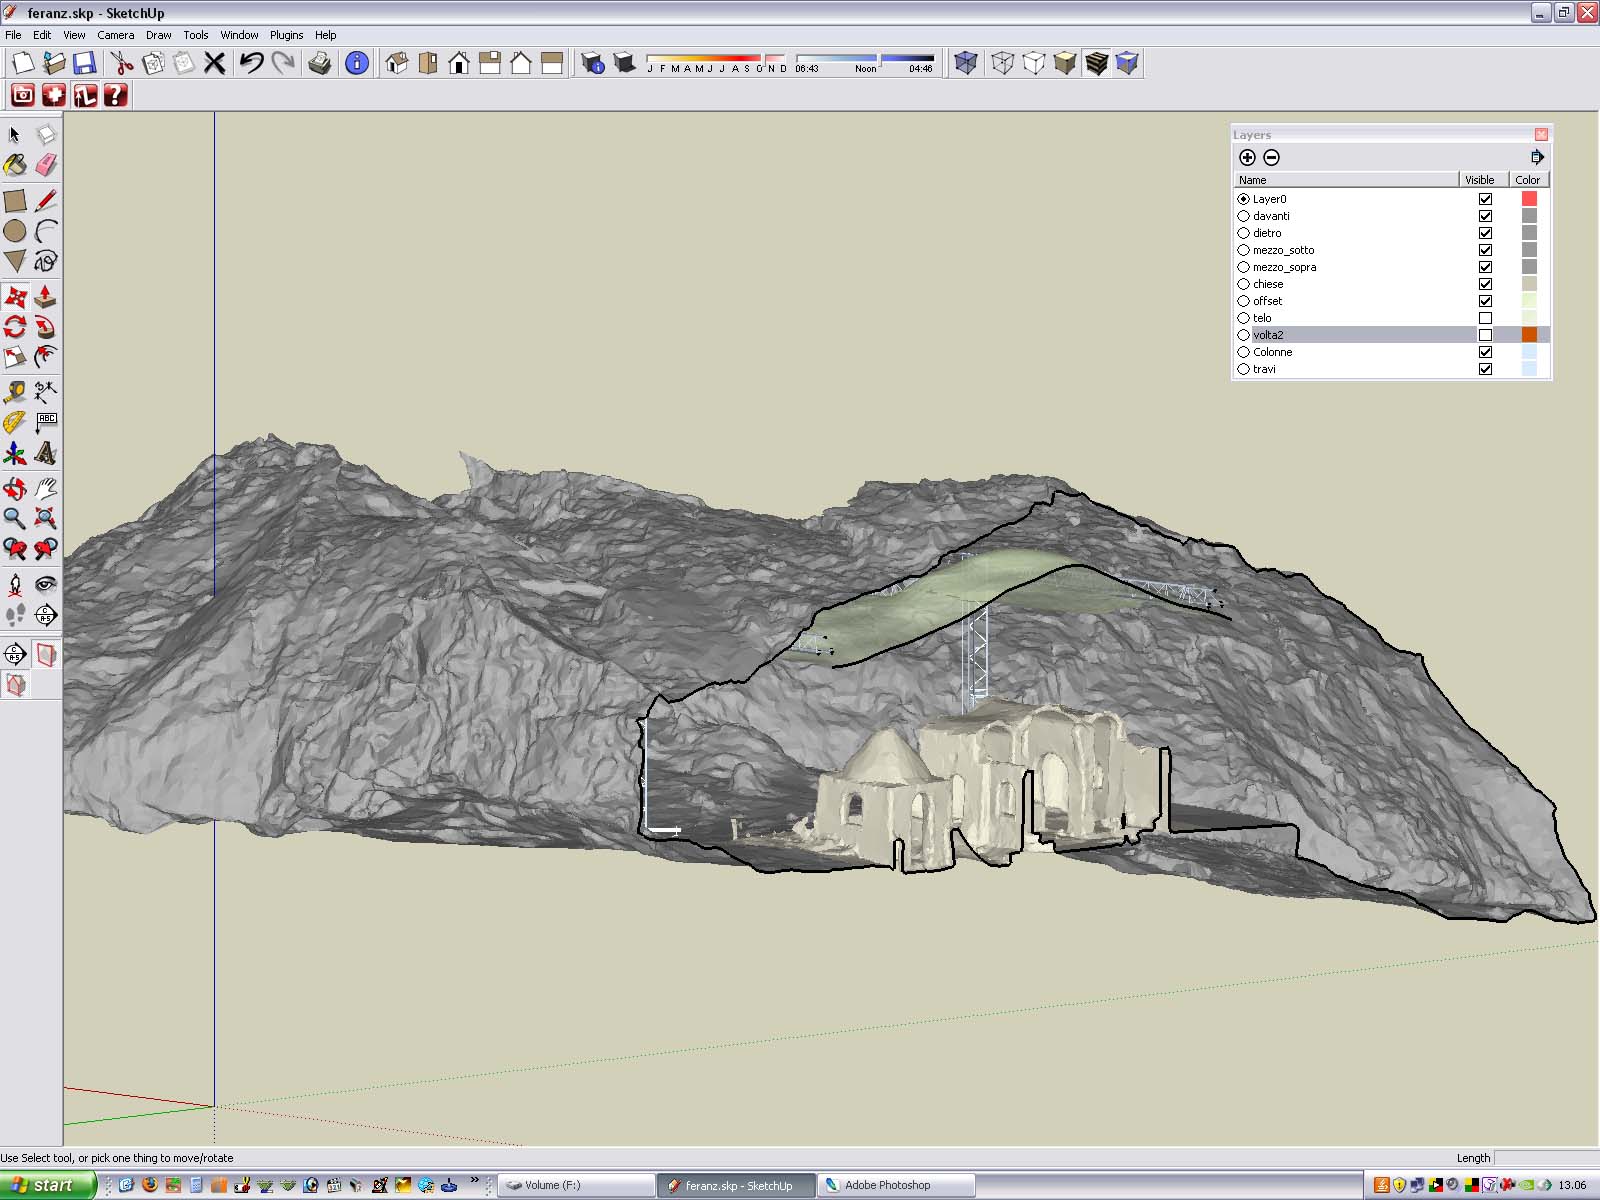This screenshot has height=1200, width=1600.
Task: Open the Plugins menu
Action: 286,35
